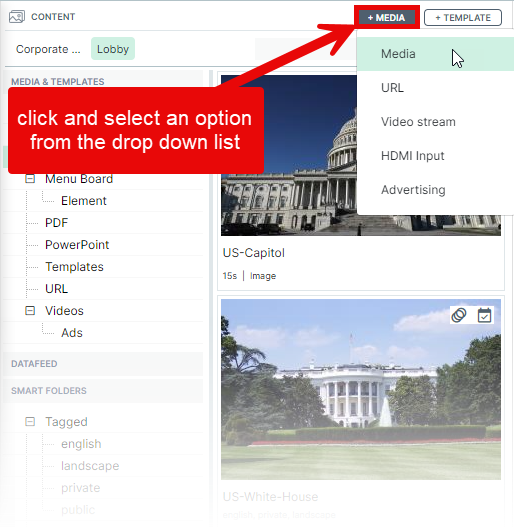
Task: Click the + MEDIA button
Action: pyautogui.click(x=387, y=17)
